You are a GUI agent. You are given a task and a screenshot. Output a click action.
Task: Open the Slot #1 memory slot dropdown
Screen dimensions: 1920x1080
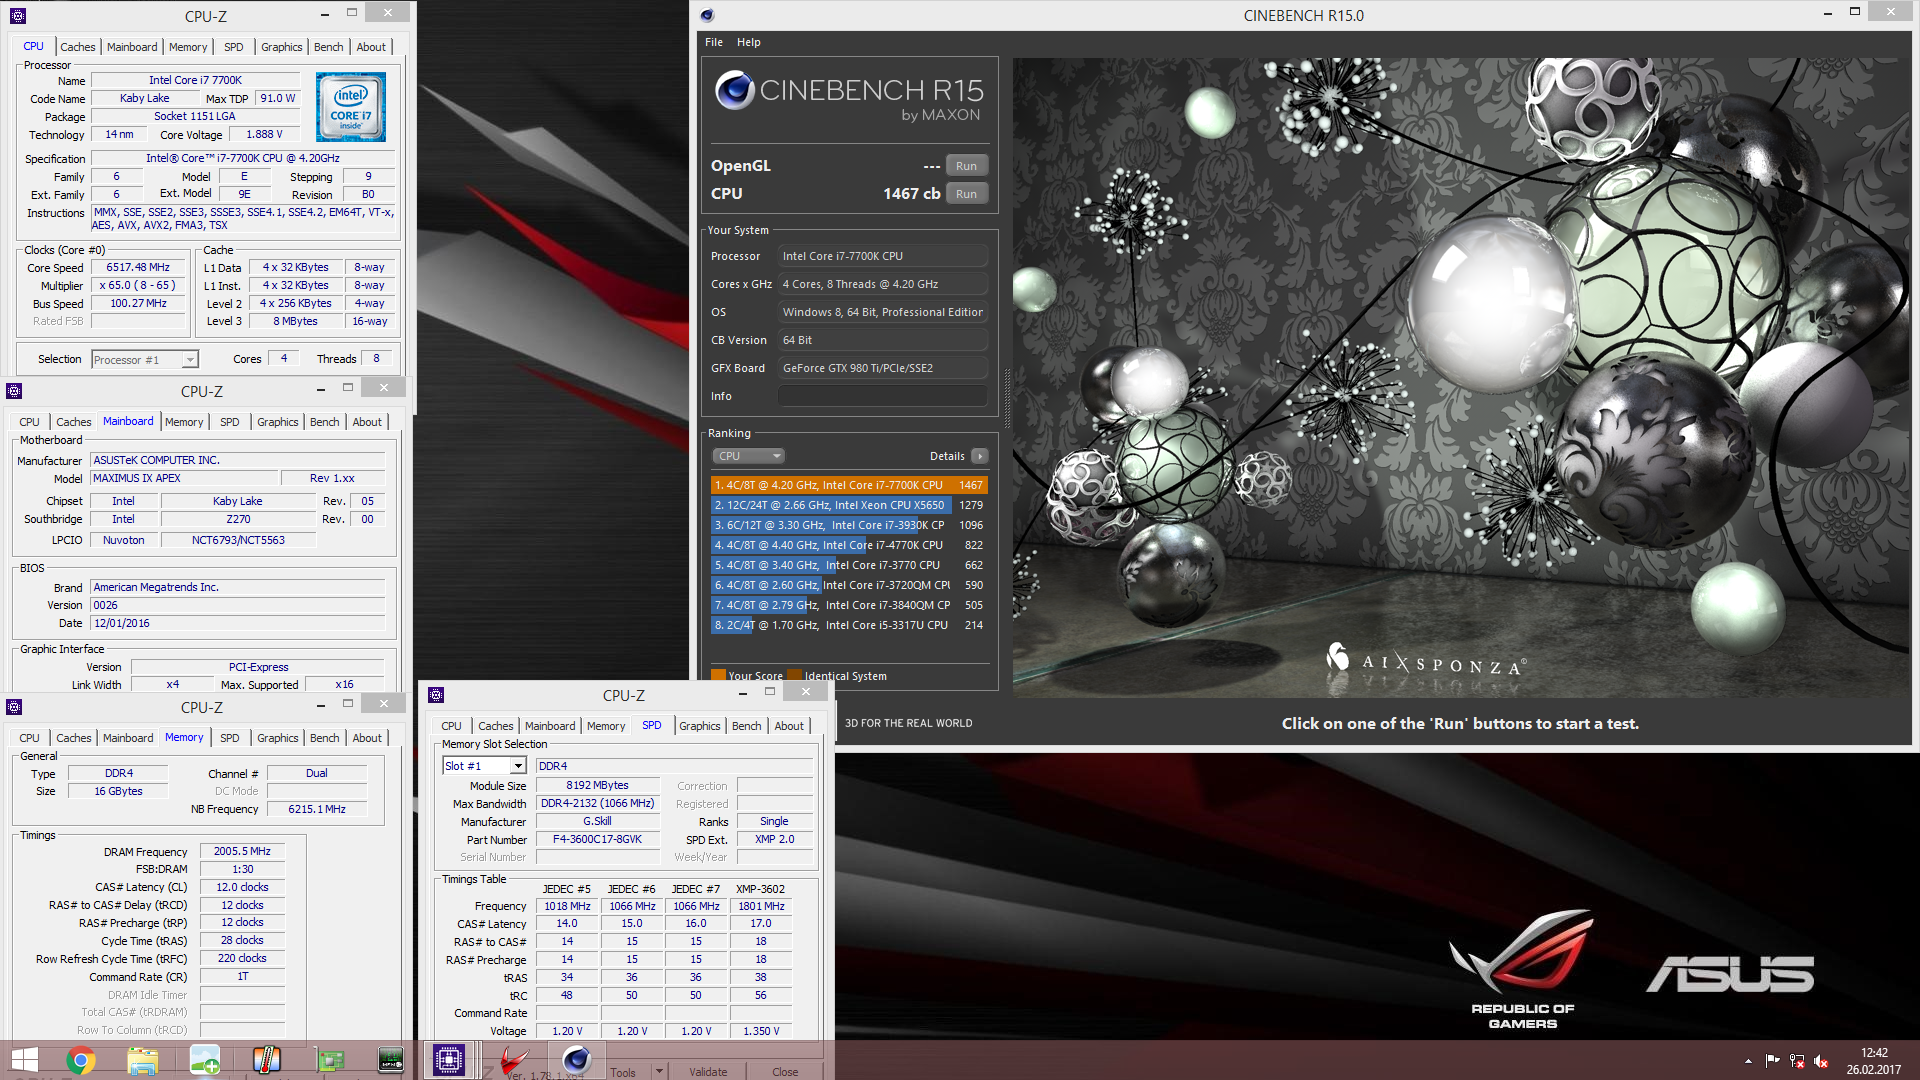484,766
